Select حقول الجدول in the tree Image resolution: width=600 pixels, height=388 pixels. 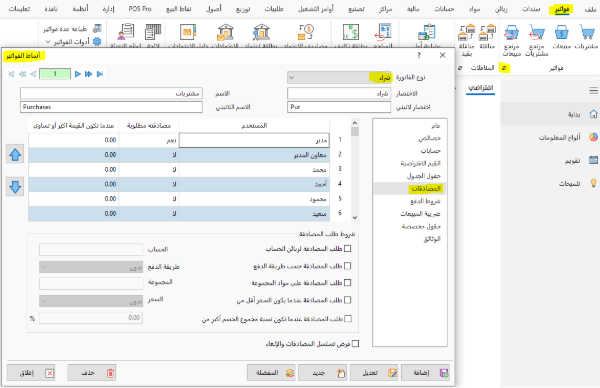pyautogui.click(x=424, y=176)
